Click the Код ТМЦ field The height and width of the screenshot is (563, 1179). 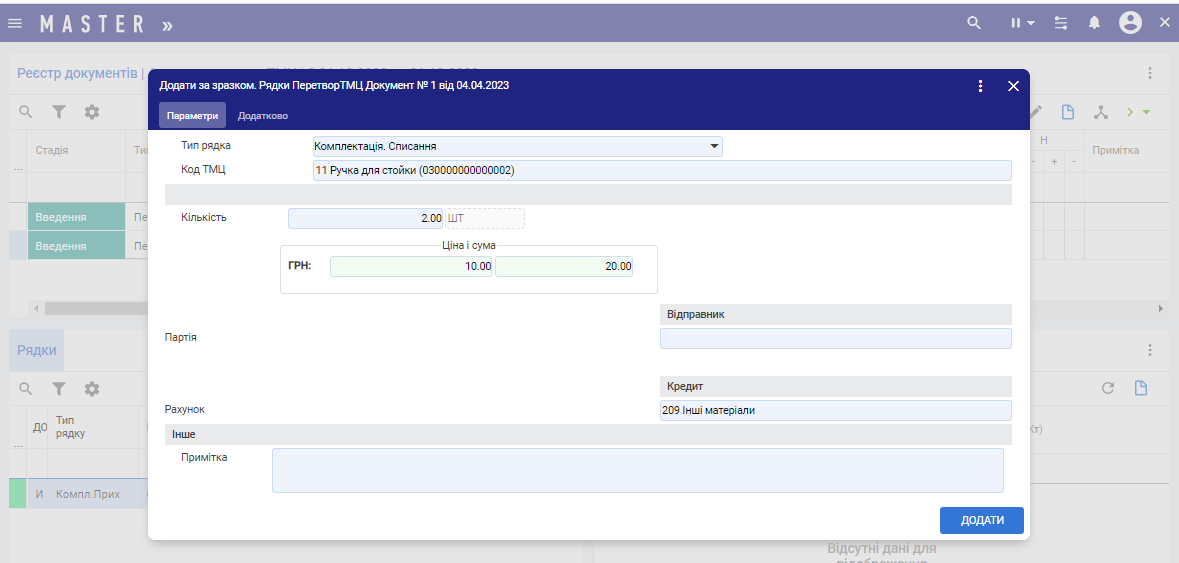pyautogui.click(x=661, y=170)
